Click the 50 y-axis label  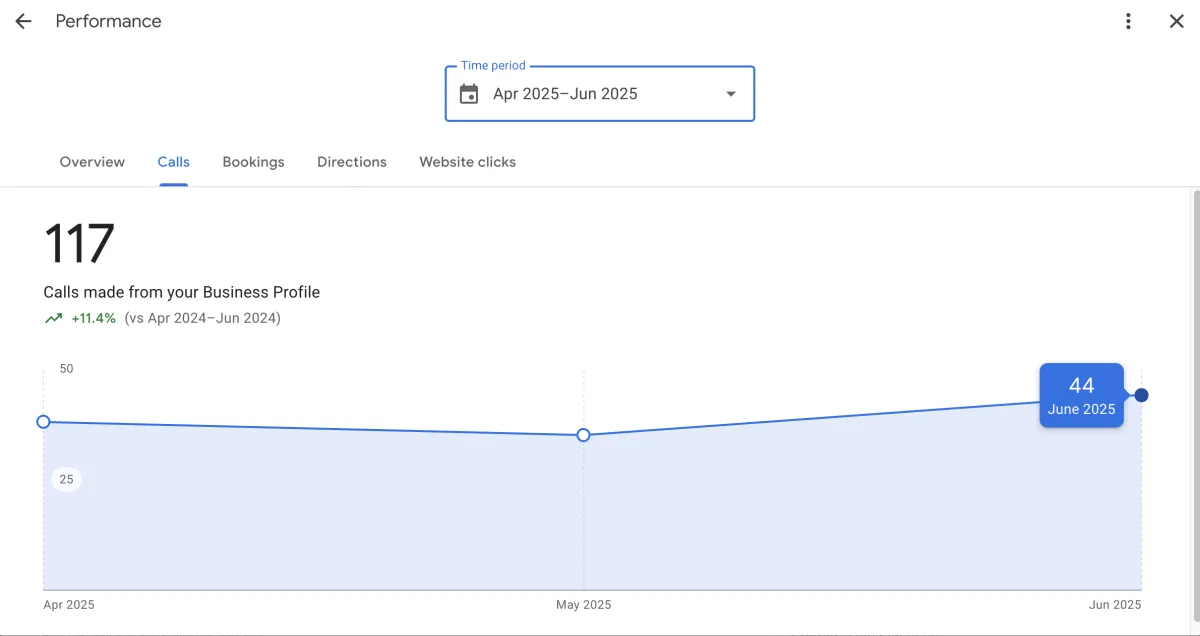[x=66, y=369]
